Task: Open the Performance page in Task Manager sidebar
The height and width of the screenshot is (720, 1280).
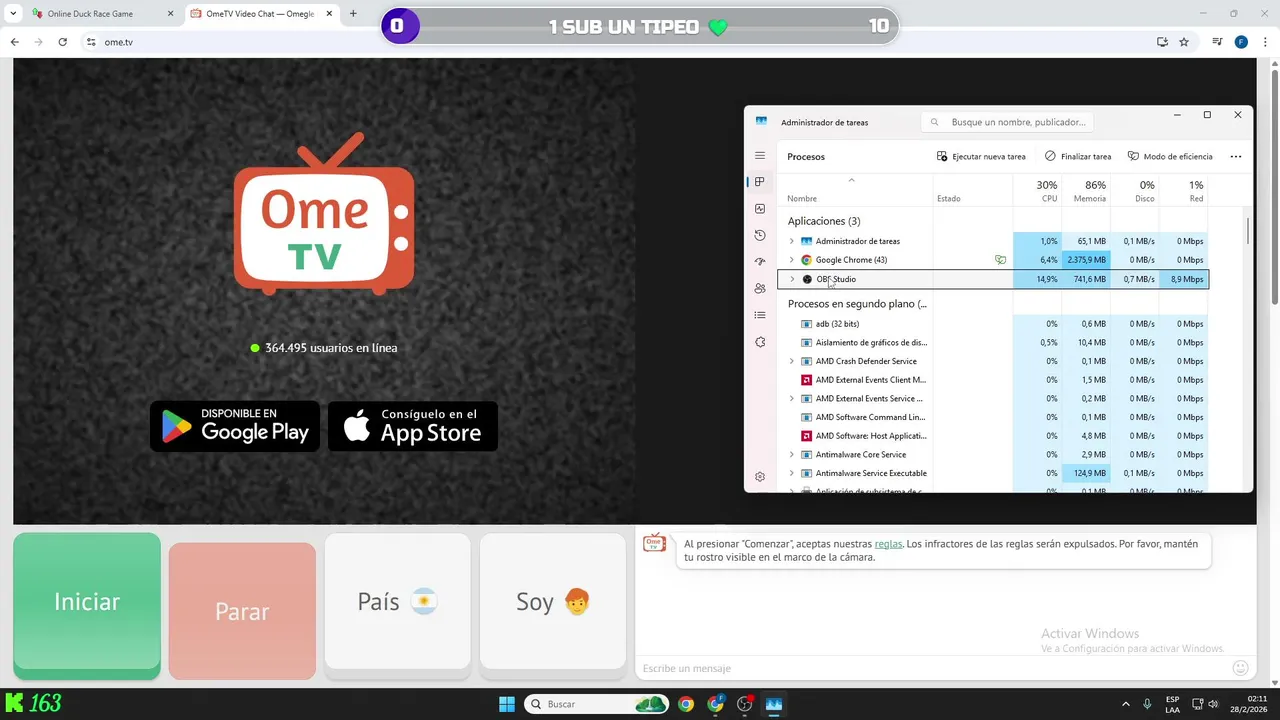Action: [x=760, y=209]
